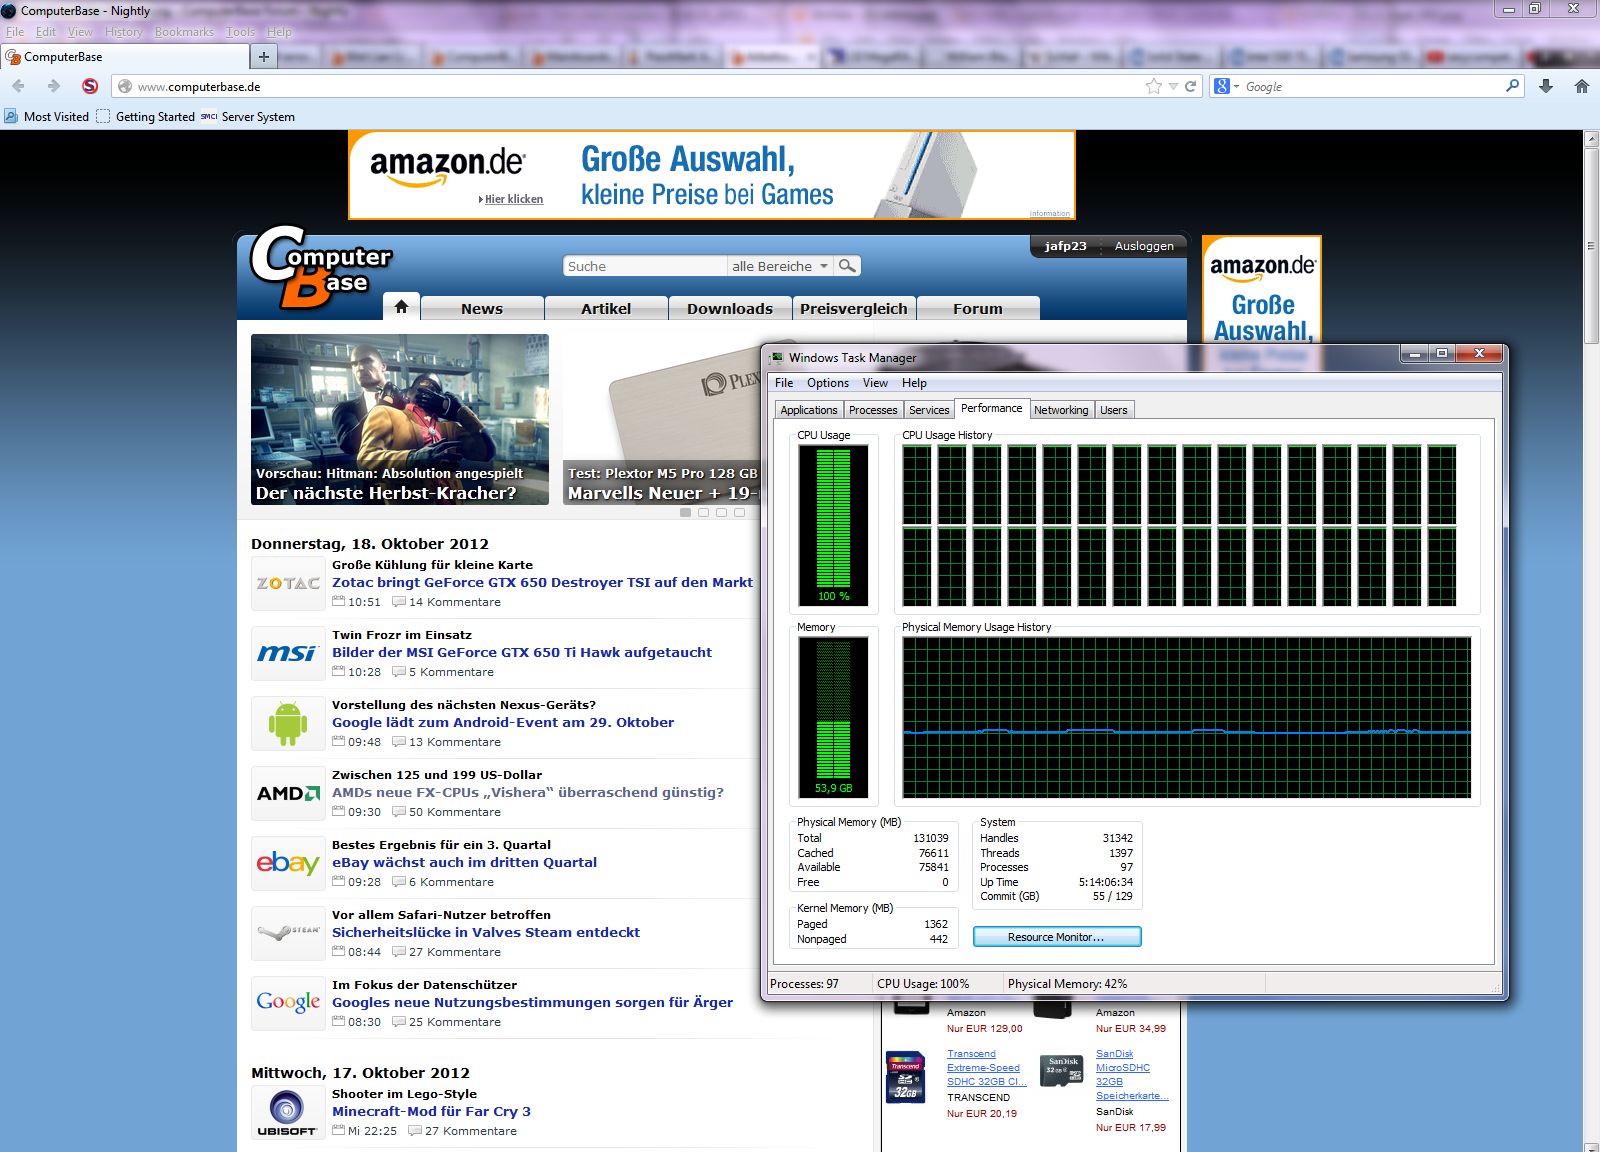
Task: Click the Google browser search field
Action: pyautogui.click(x=1370, y=86)
